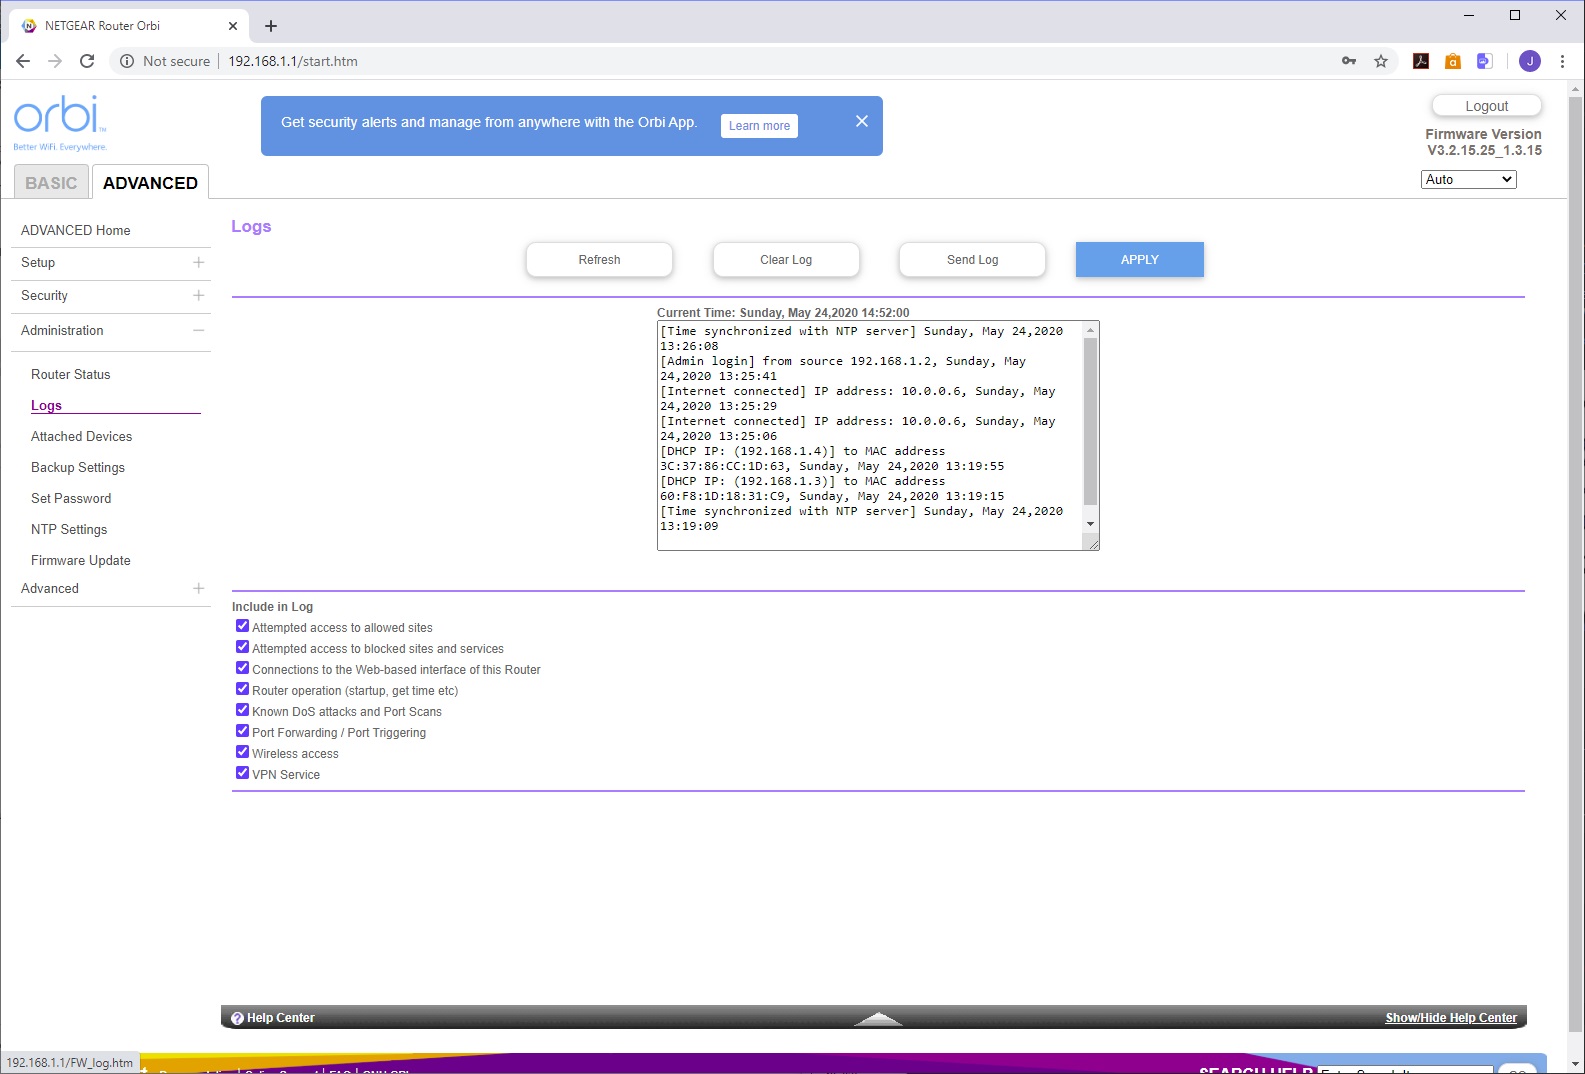Click inside the log text area
This screenshot has width=1585, height=1074.
click(871, 435)
